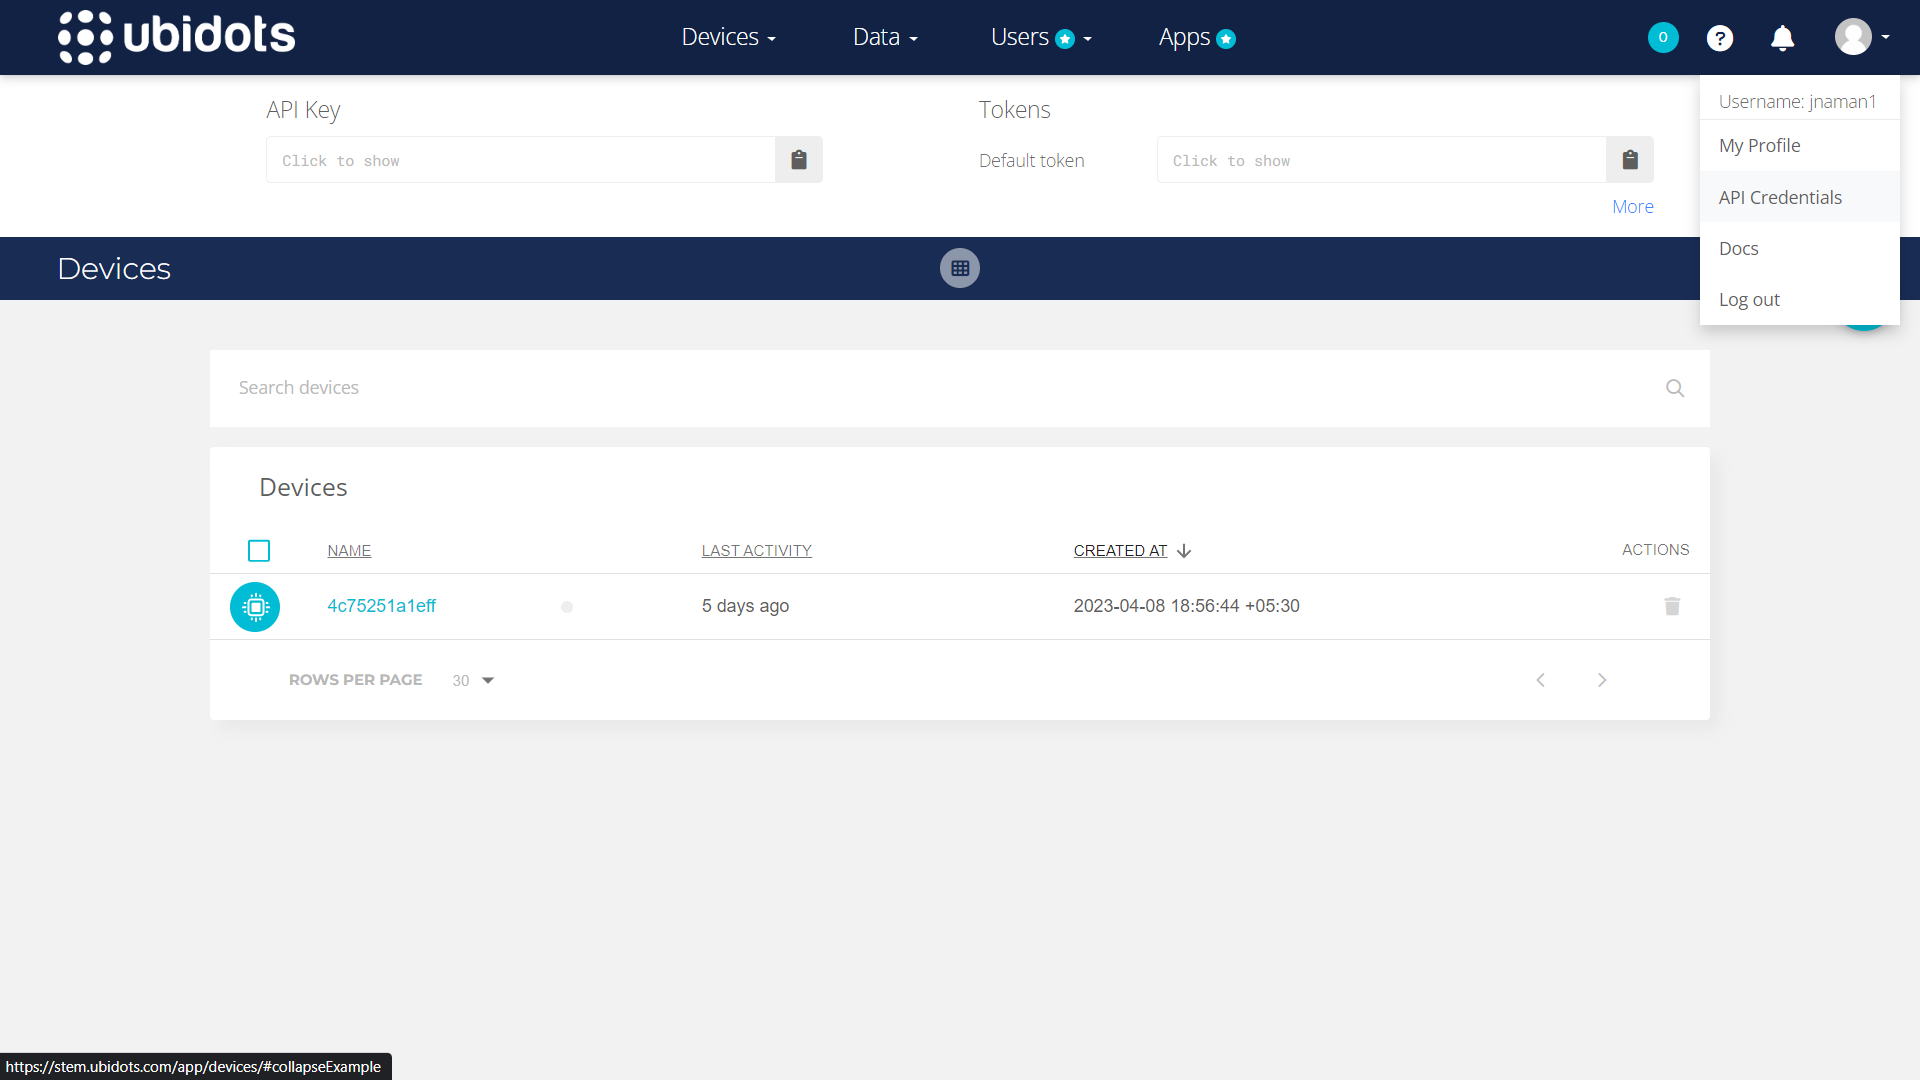
Task: Click the Search devices input field
Action: [940, 388]
